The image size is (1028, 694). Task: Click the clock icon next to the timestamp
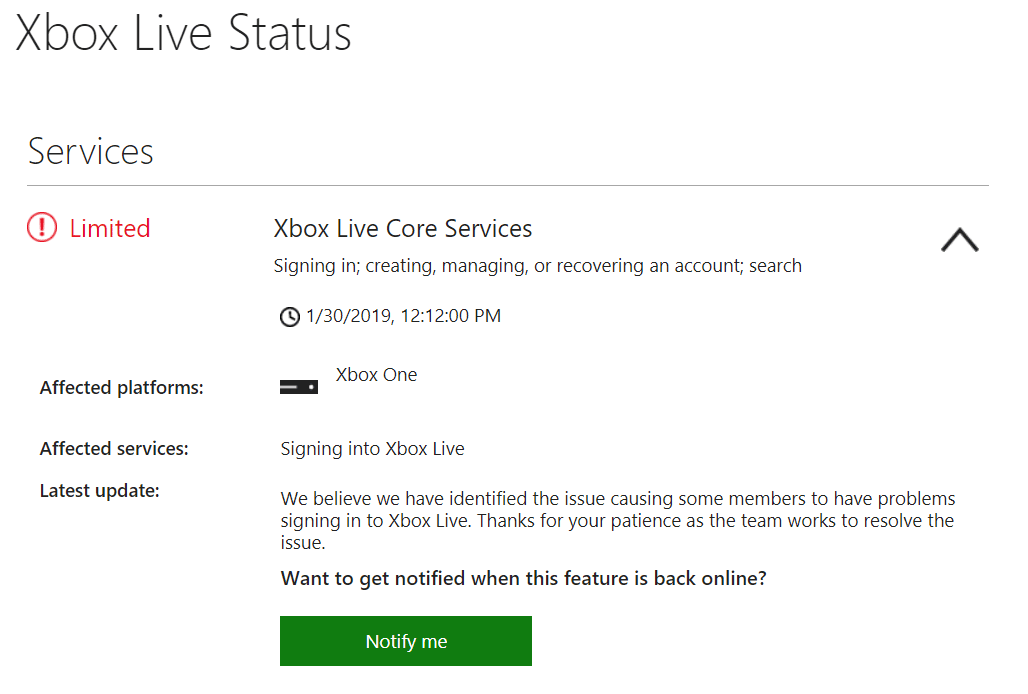(x=289, y=316)
